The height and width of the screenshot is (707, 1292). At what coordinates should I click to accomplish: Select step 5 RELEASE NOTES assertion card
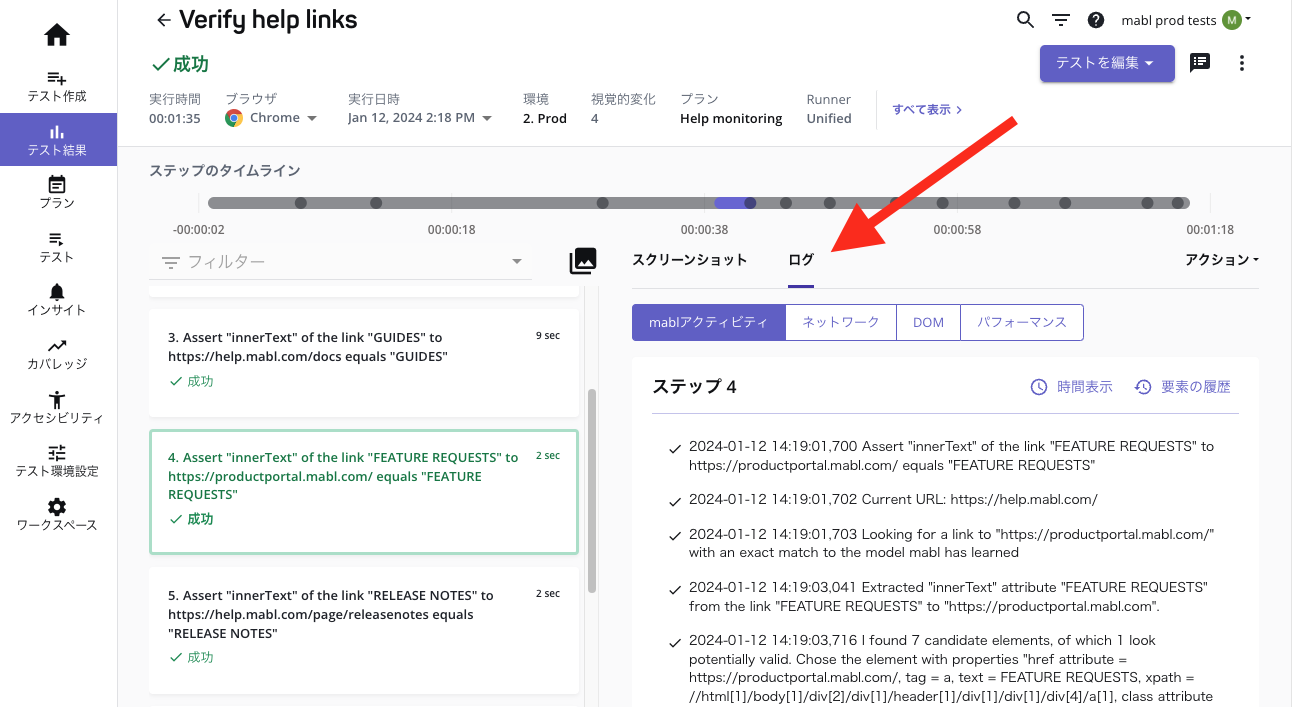pyautogui.click(x=364, y=630)
